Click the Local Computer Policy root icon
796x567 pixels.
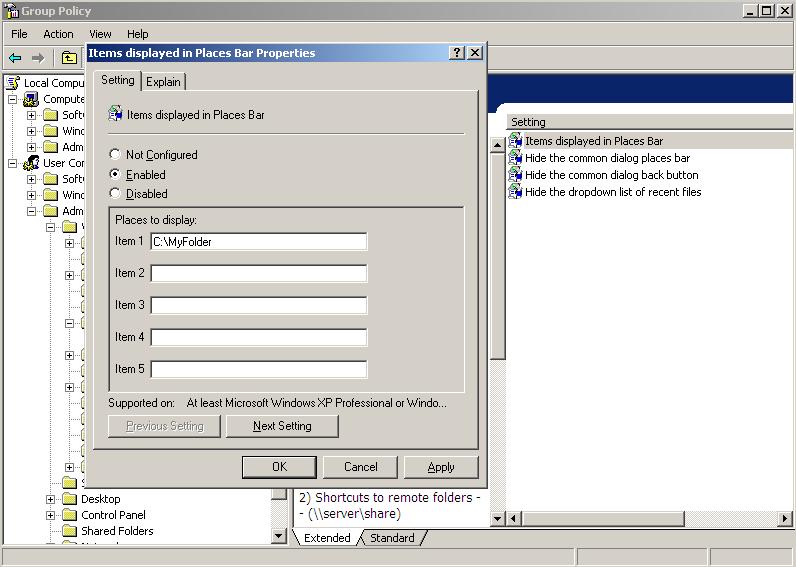13,83
